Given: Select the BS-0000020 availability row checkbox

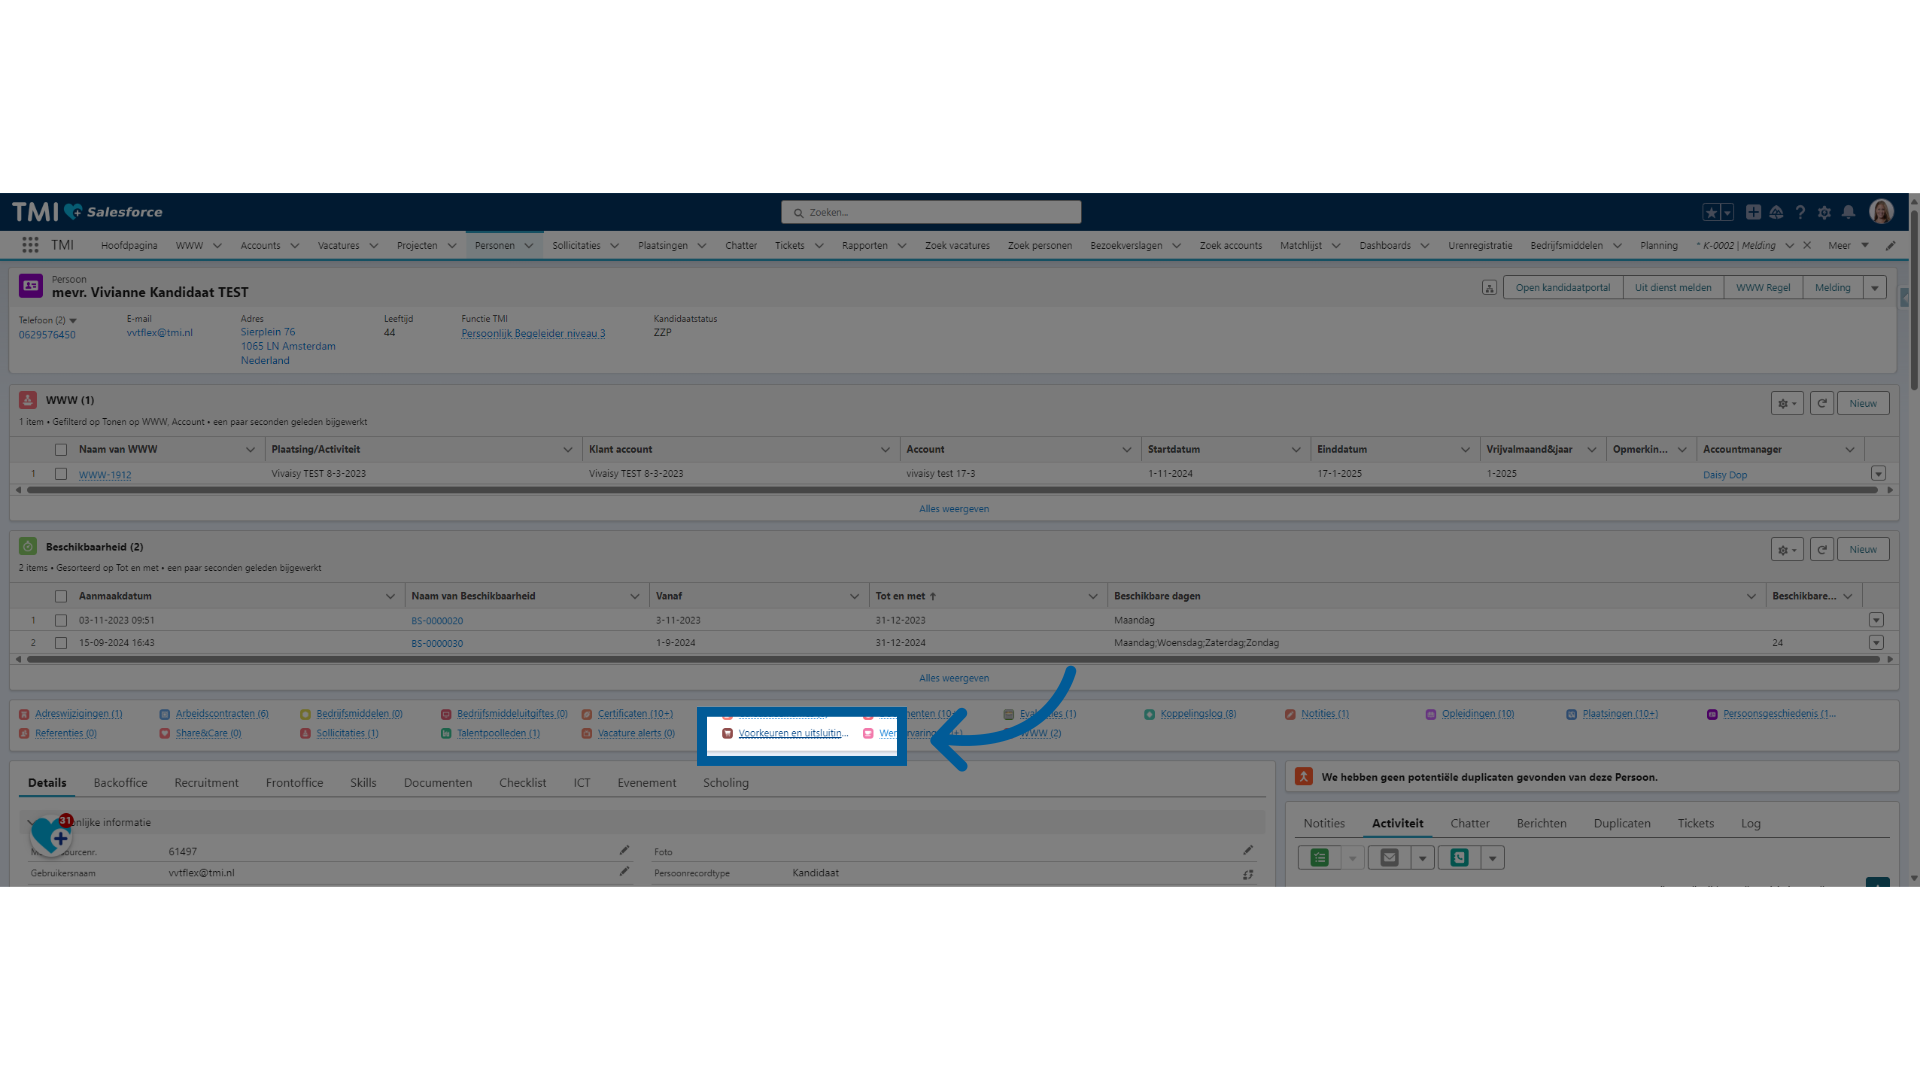Looking at the screenshot, I should (x=61, y=620).
